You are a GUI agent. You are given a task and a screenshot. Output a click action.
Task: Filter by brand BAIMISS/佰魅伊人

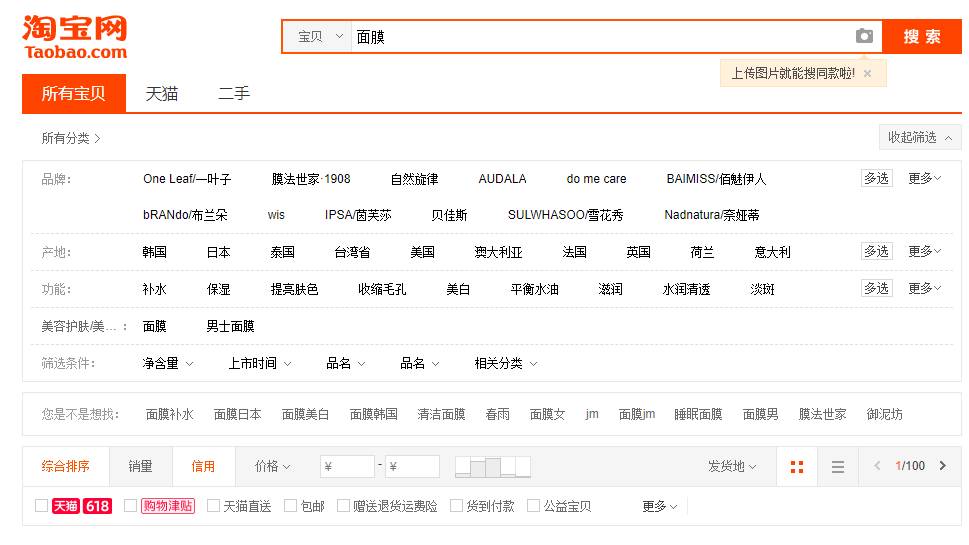[716, 179]
